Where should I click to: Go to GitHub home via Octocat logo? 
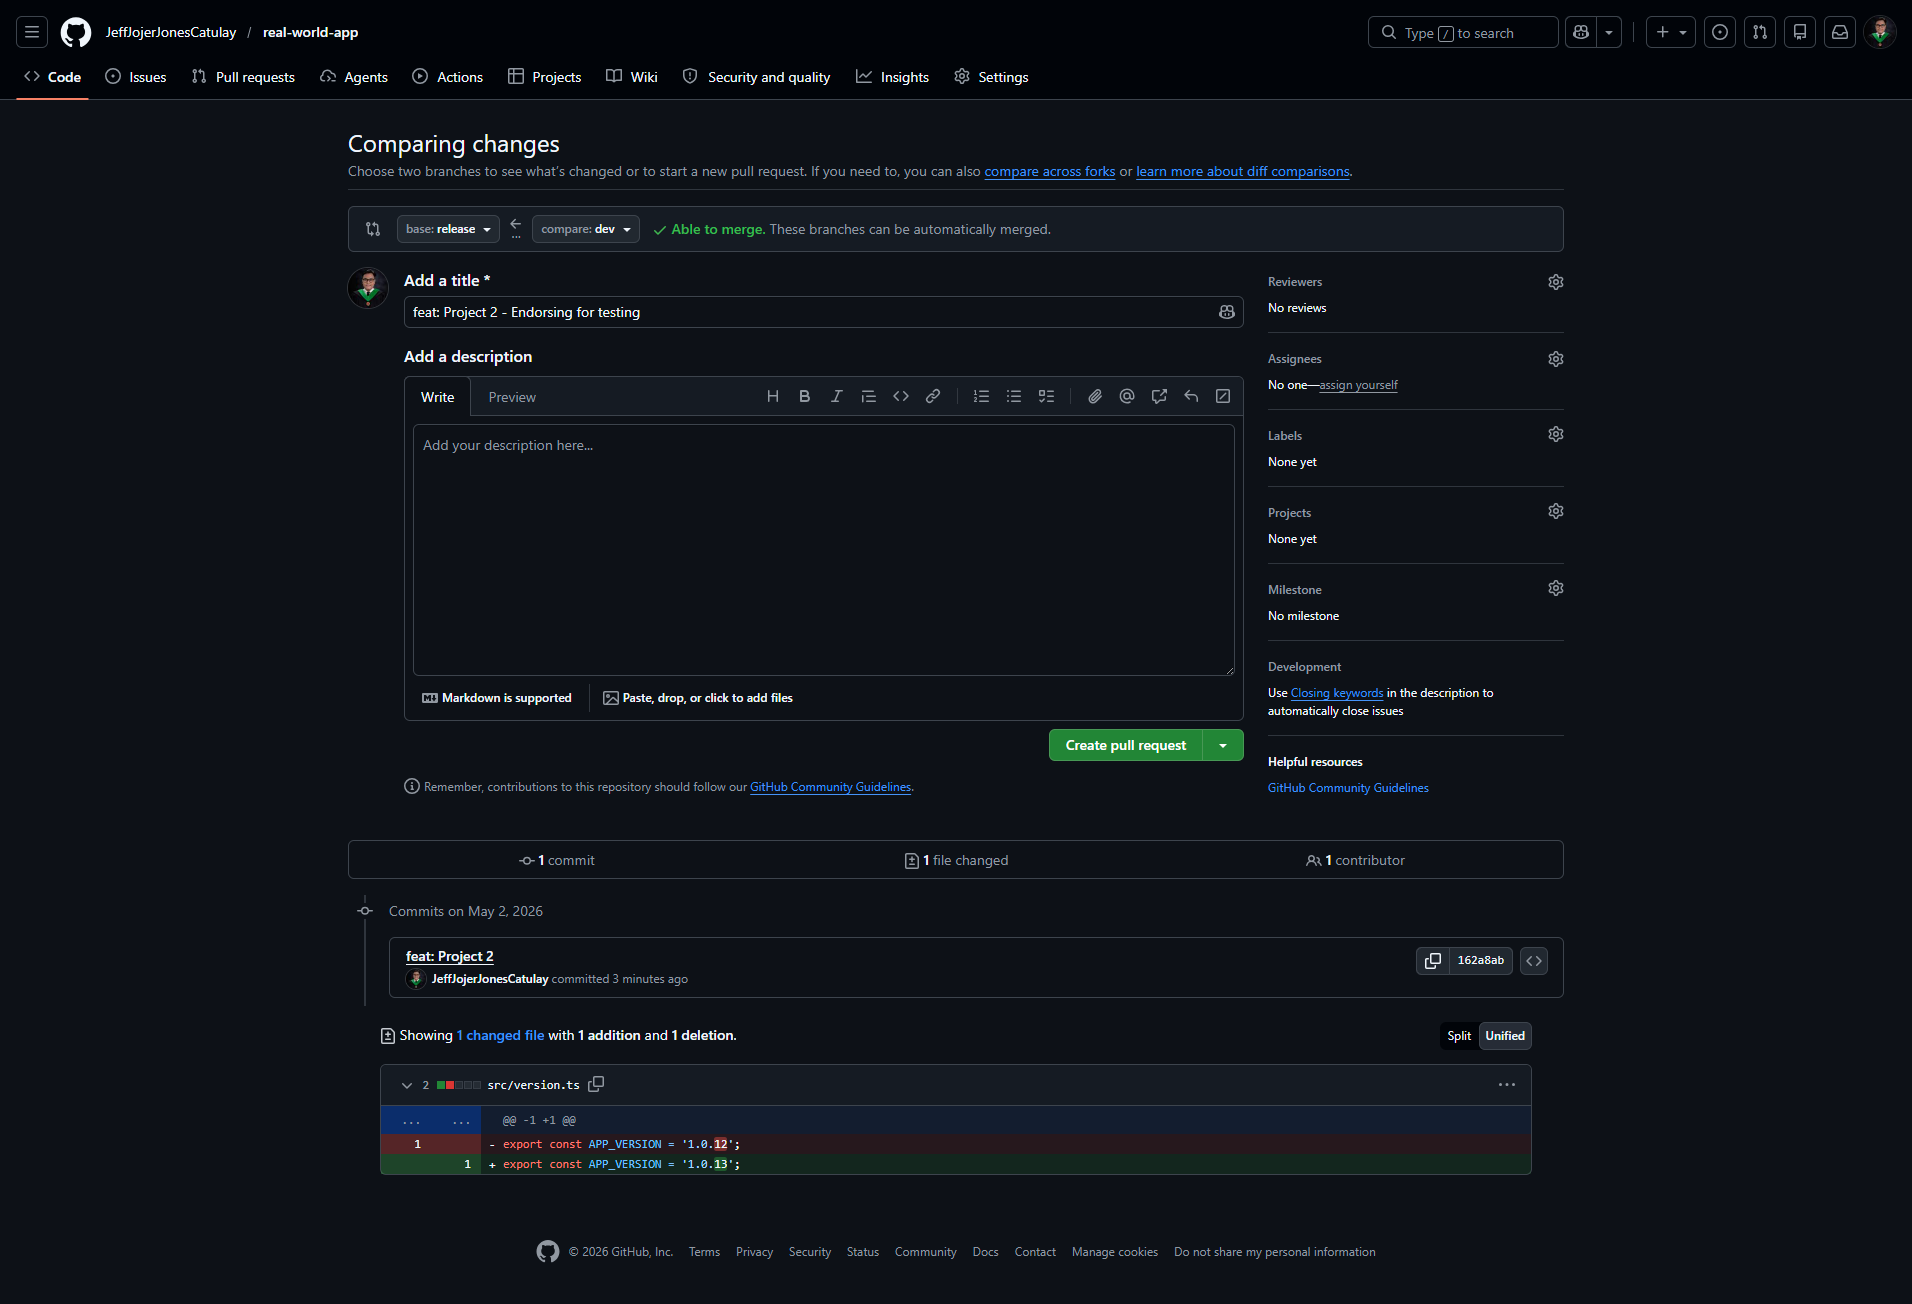[76, 32]
